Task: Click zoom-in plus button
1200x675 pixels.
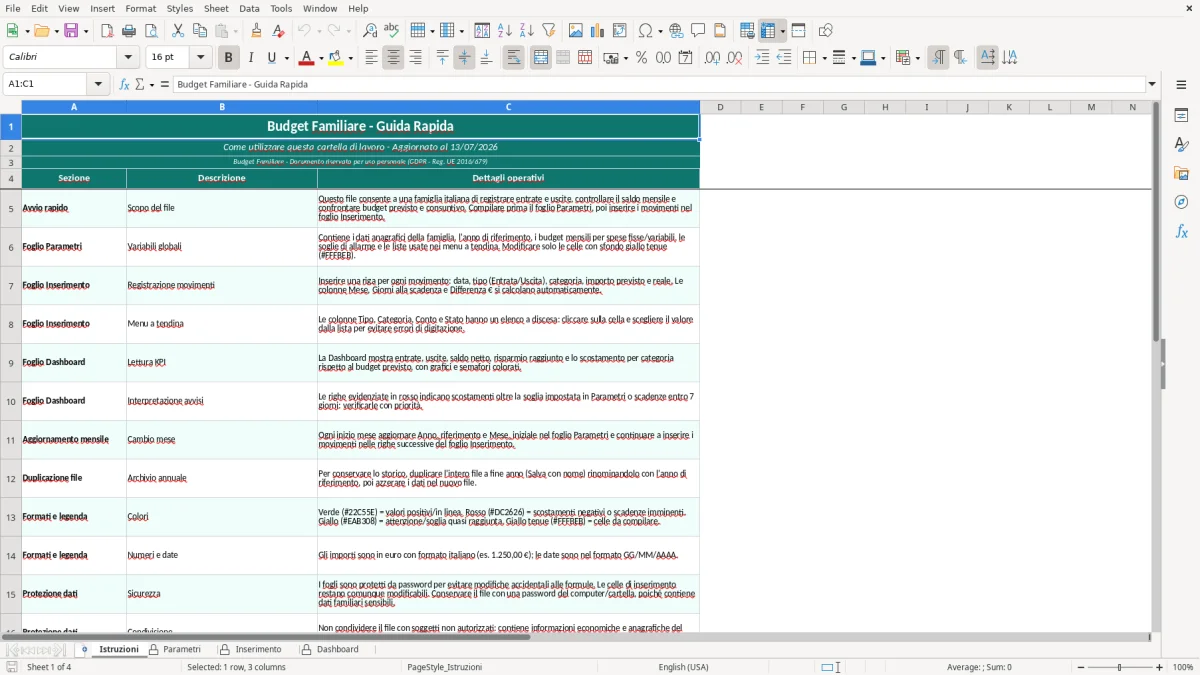Action: coord(1160,667)
